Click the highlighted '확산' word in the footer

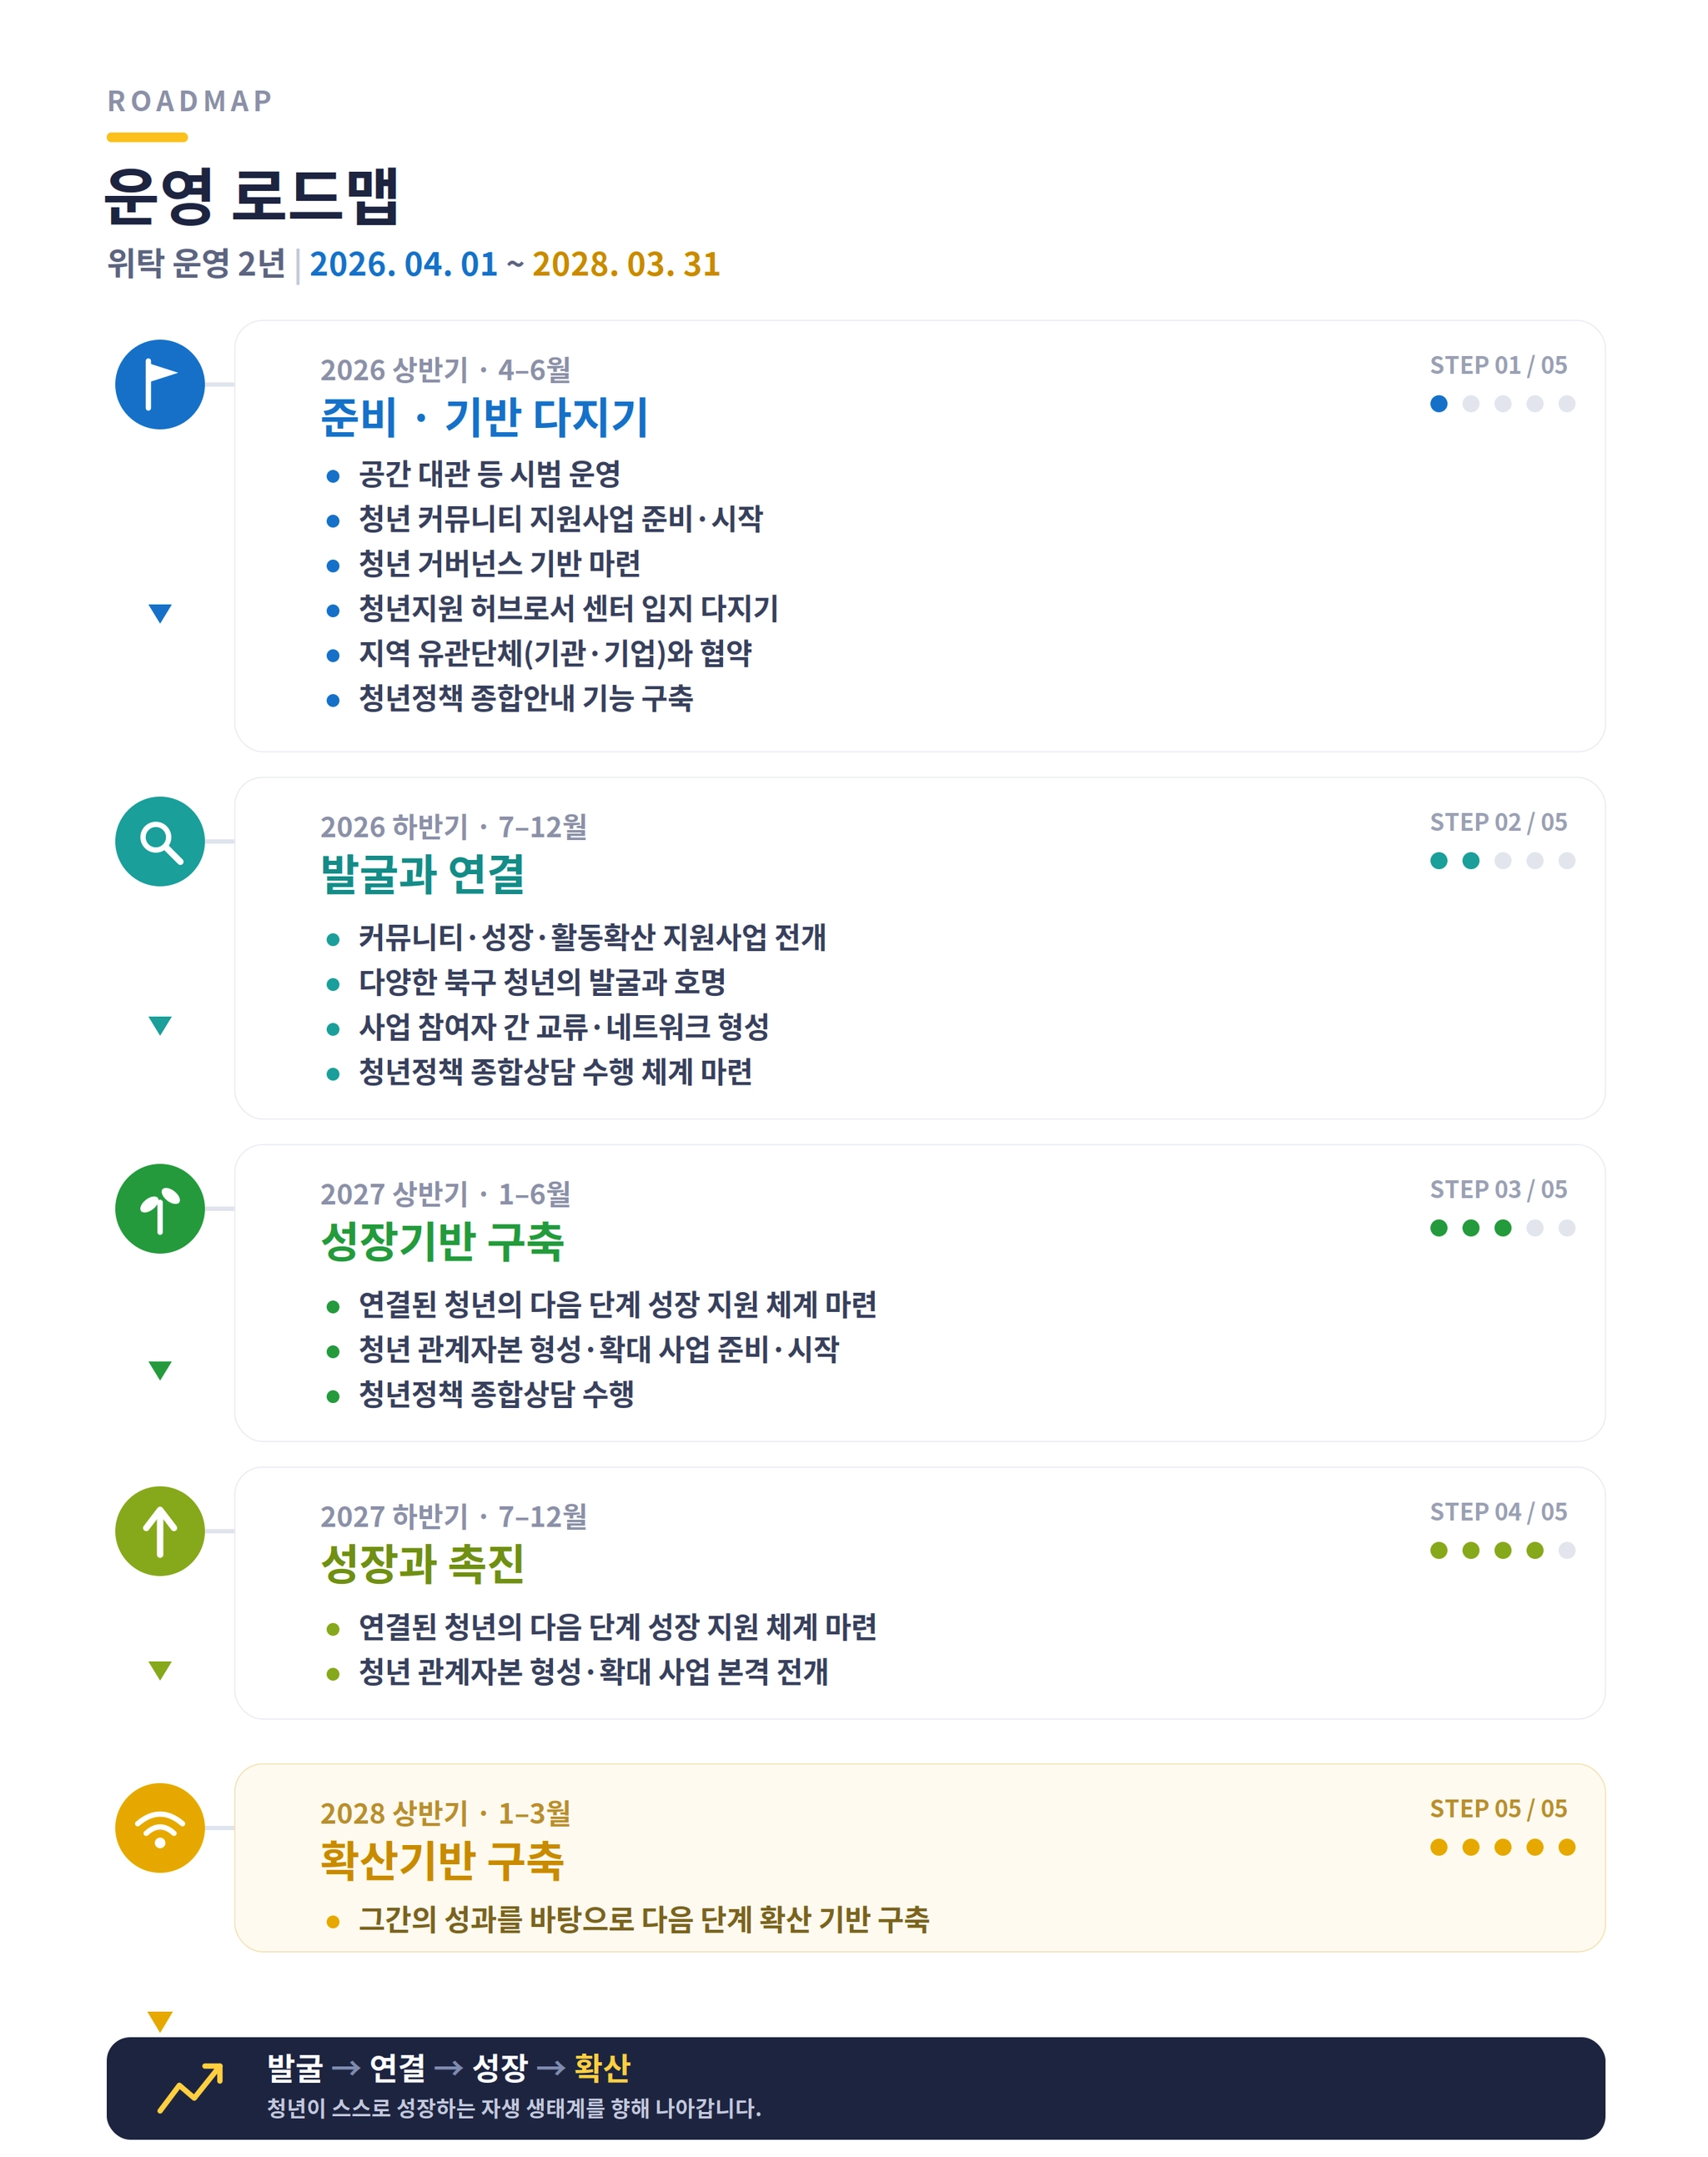coord(602,2067)
